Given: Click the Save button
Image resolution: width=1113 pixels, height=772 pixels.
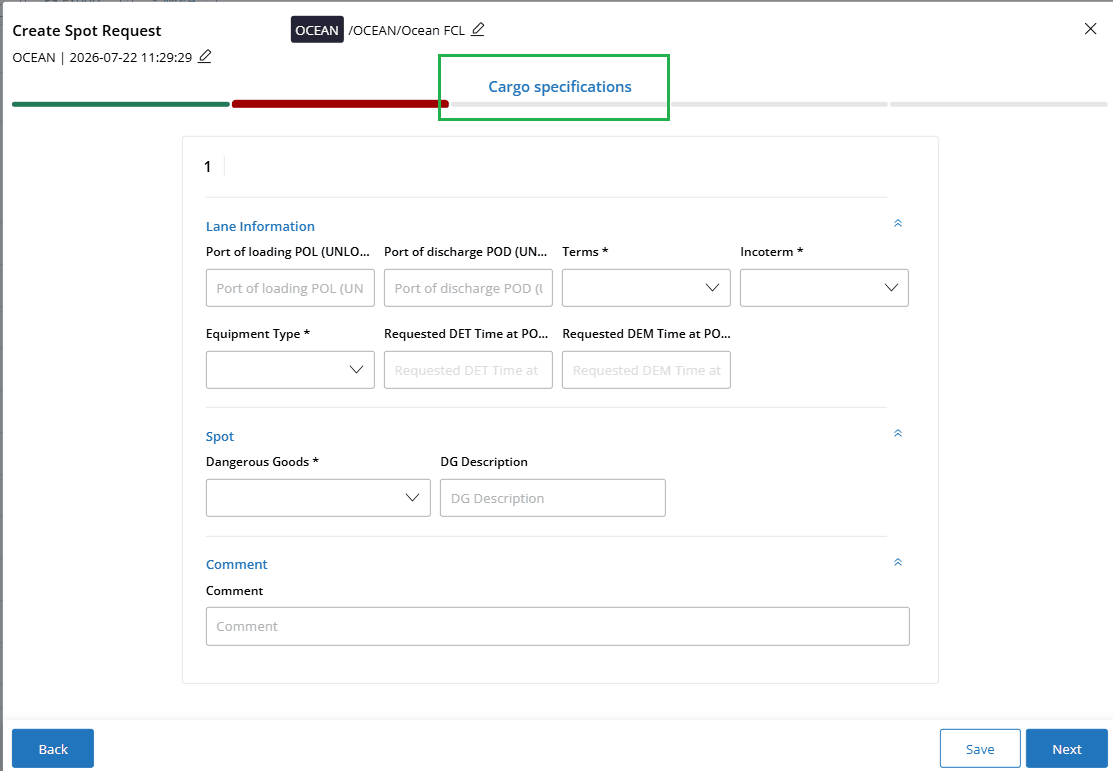Looking at the screenshot, I should [x=980, y=749].
